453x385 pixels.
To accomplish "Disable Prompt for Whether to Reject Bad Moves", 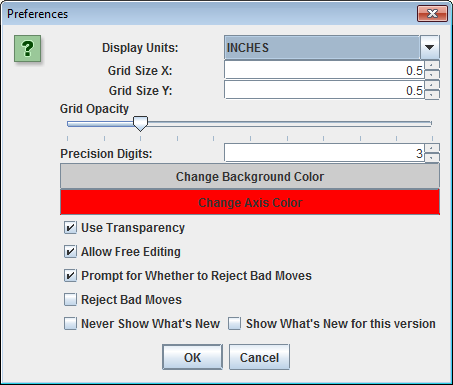I will click(x=70, y=276).
